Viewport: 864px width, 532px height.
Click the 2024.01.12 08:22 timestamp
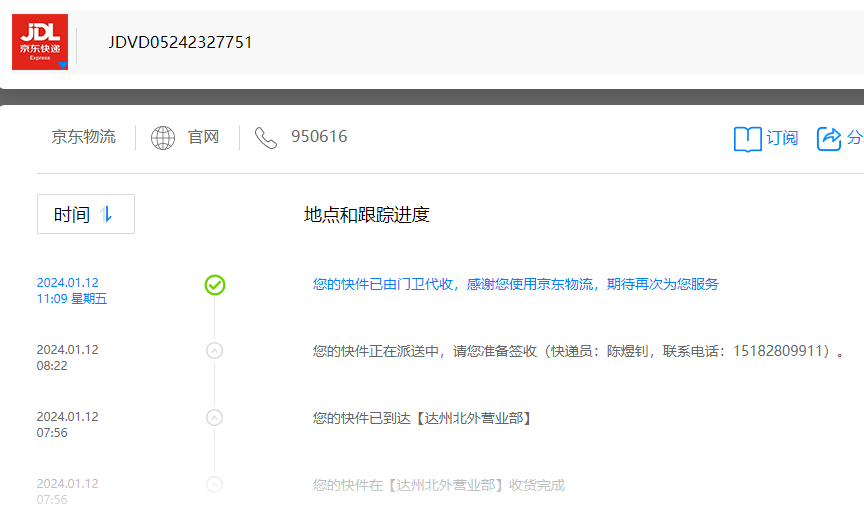point(67,358)
